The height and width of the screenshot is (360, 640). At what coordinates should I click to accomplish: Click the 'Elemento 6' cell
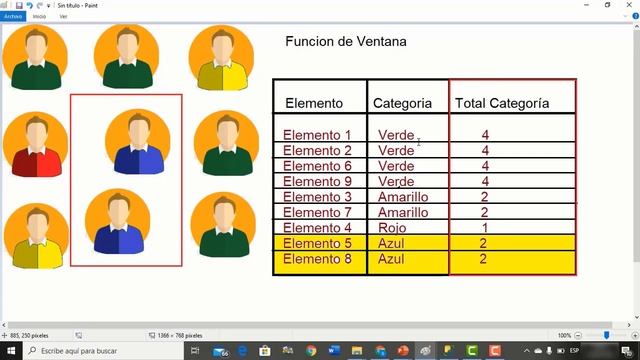pos(317,166)
